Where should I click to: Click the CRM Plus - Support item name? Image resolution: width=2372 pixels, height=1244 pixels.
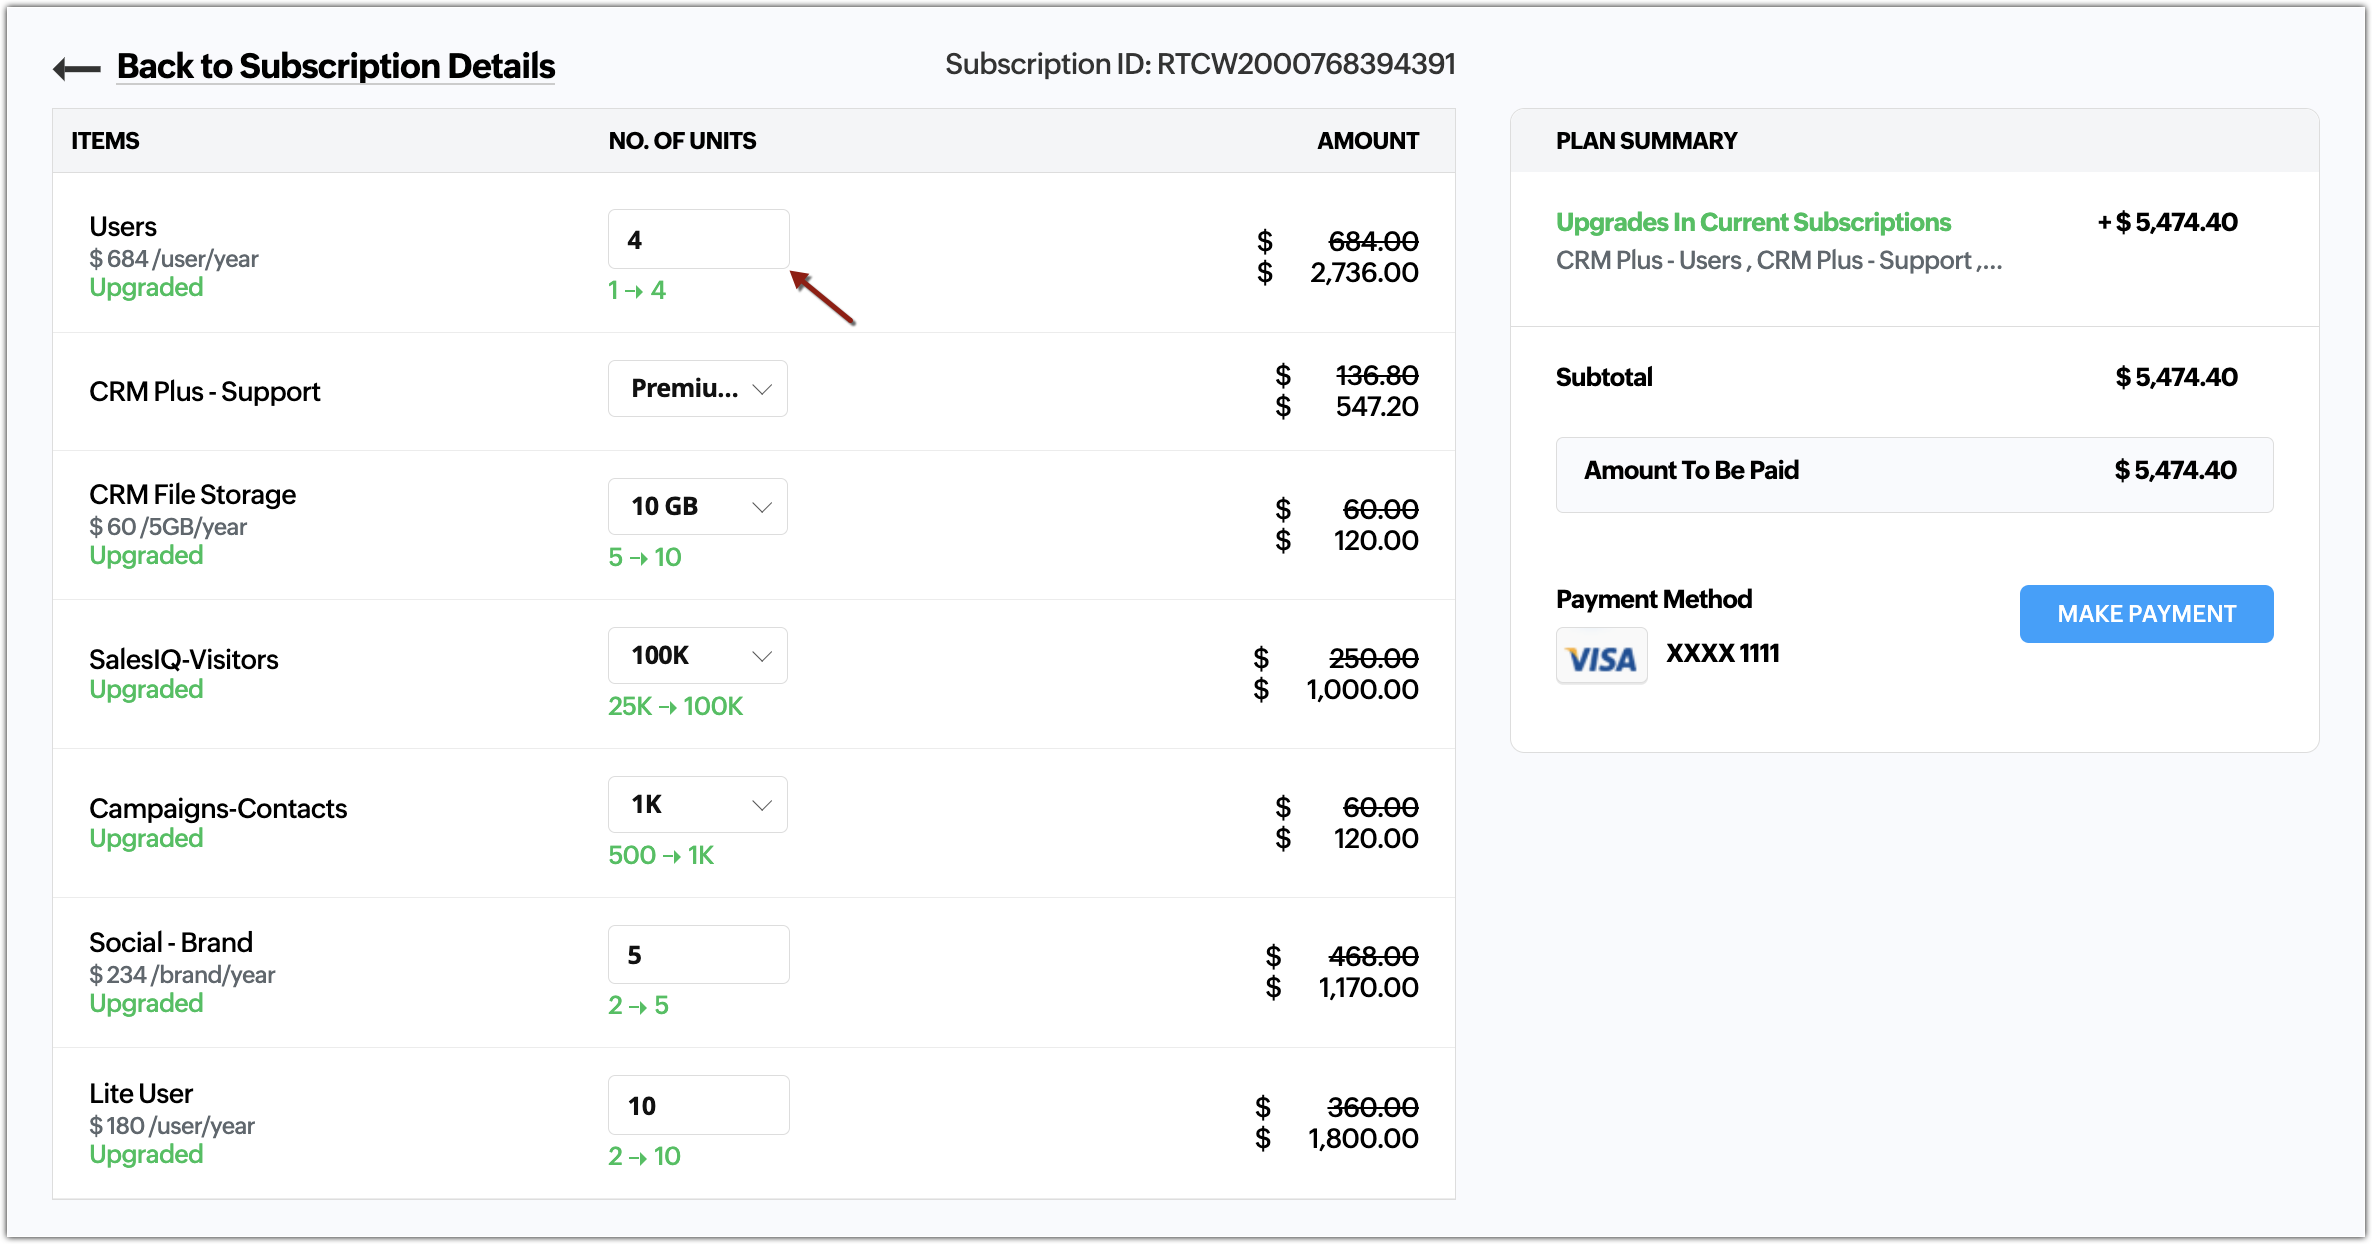pos(204,391)
